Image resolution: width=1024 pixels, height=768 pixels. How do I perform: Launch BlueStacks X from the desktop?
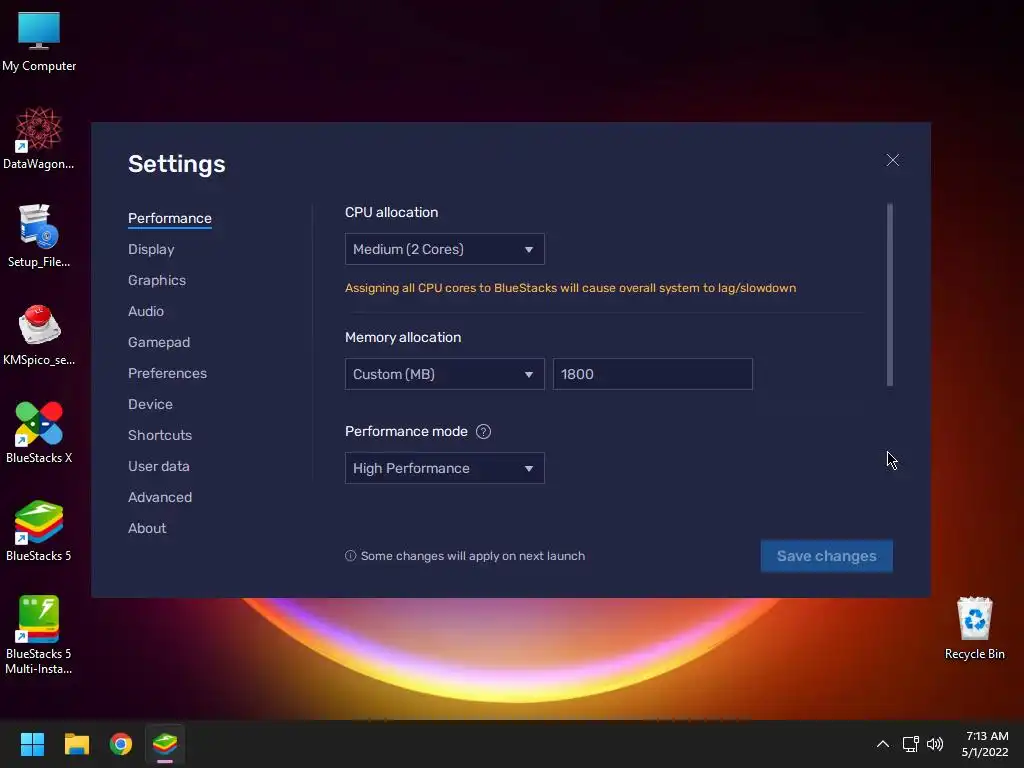39,432
